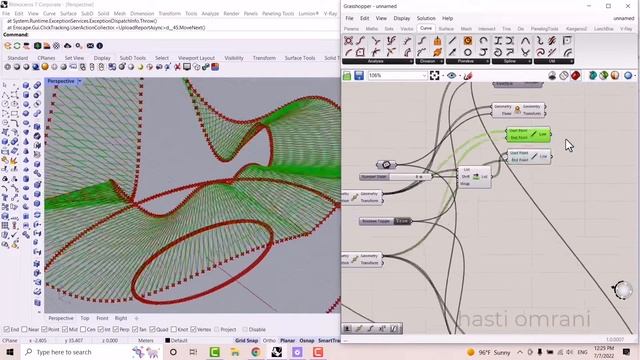Toggle Osnap in Rhino status bar
640x360 pixels.
pyautogui.click(x=307, y=340)
